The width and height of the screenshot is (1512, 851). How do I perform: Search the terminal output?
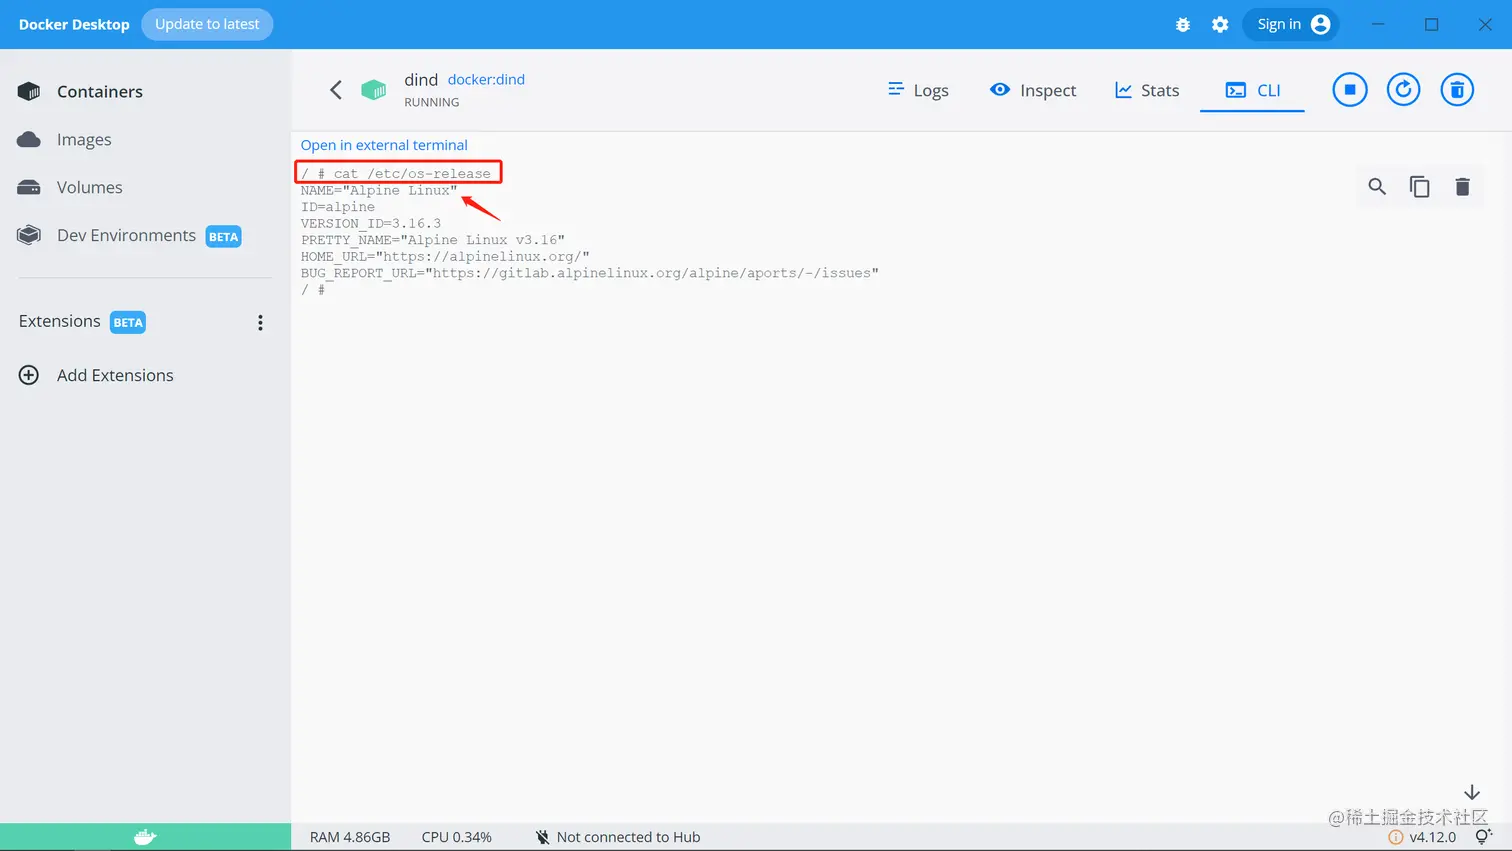[x=1377, y=186]
